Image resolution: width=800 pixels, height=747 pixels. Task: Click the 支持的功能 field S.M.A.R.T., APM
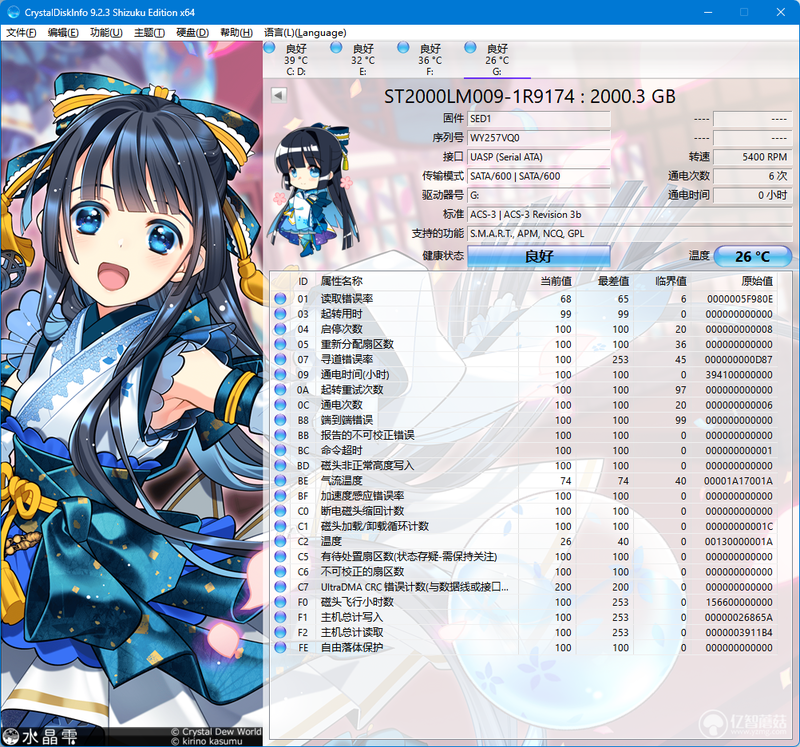click(630, 234)
